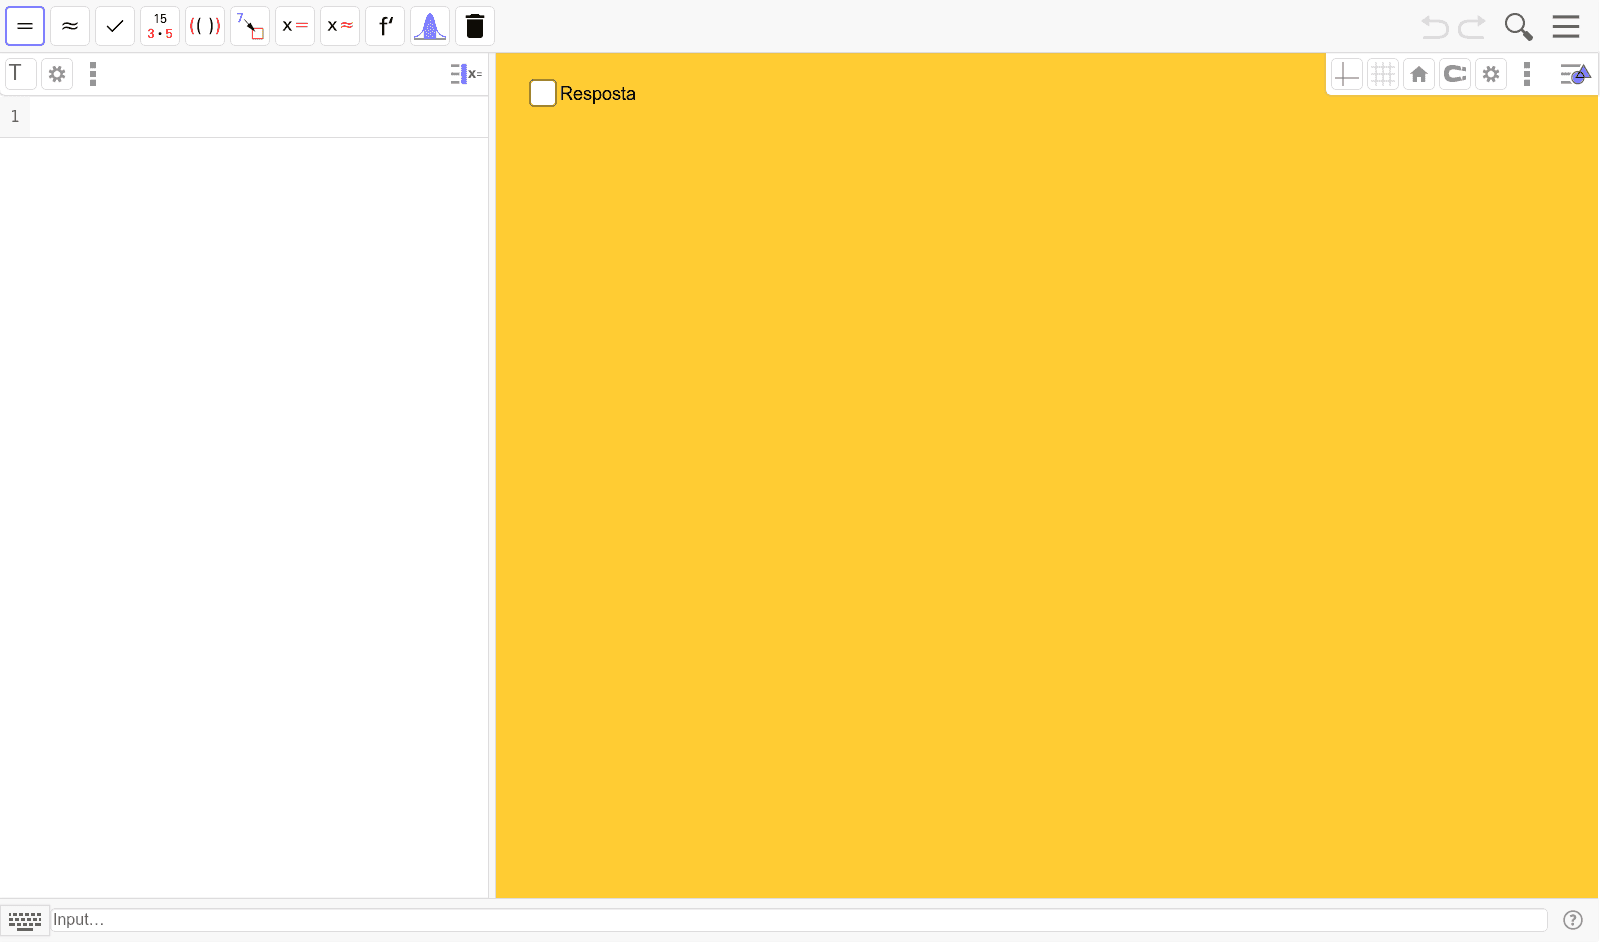This screenshot has height=943, width=1600.
Task: Click the Undo arrow
Action: 1435,27
